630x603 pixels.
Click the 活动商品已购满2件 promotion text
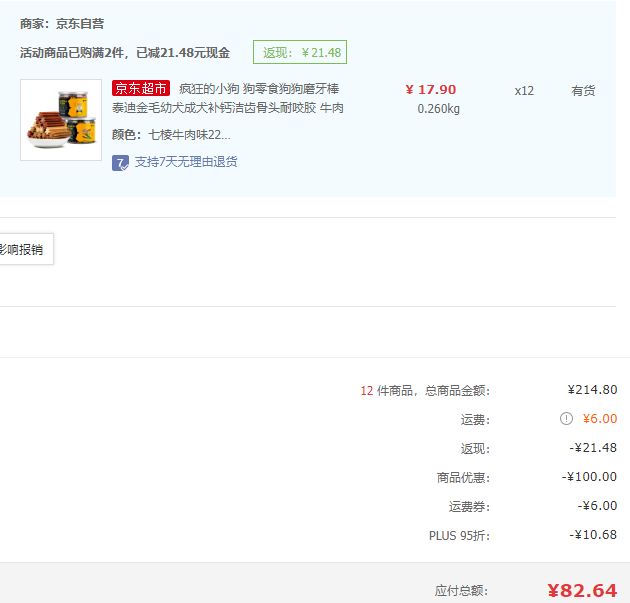point(125,53)
